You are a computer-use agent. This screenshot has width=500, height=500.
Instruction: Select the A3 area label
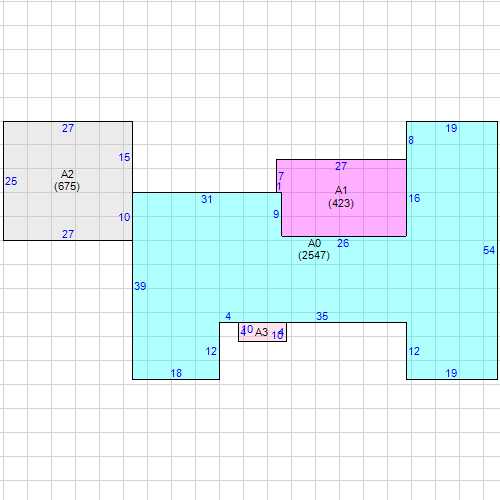[261, 332]
